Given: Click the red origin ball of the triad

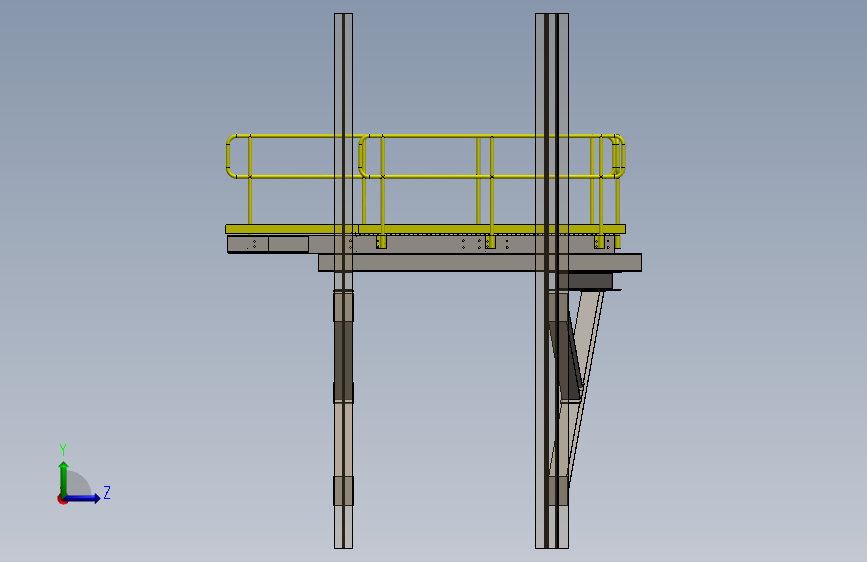Looking at the screenshot, I should pyautogui.click(x=62, y=499).
